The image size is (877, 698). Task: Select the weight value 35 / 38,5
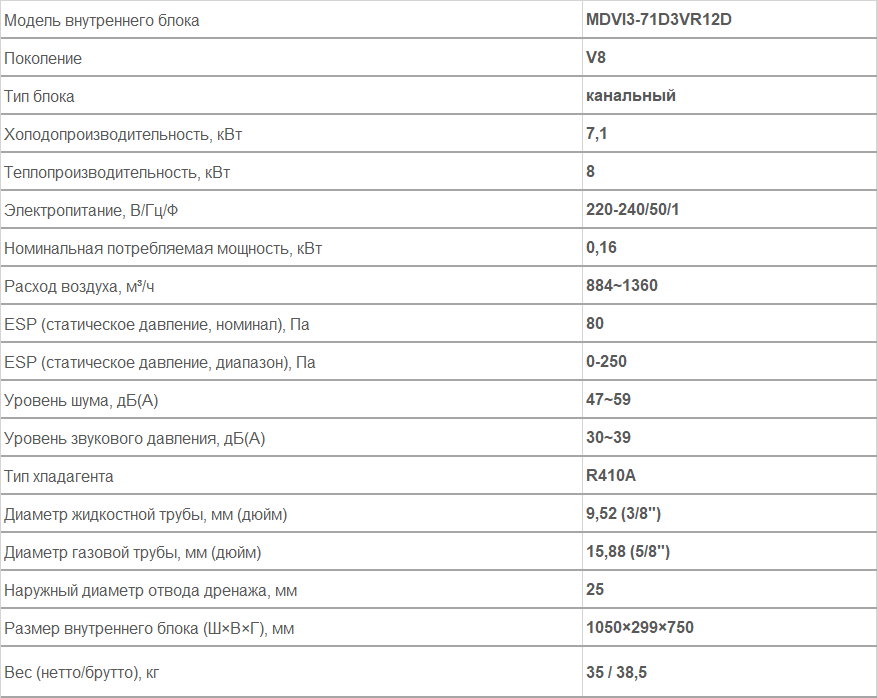[x=616, y=672]
